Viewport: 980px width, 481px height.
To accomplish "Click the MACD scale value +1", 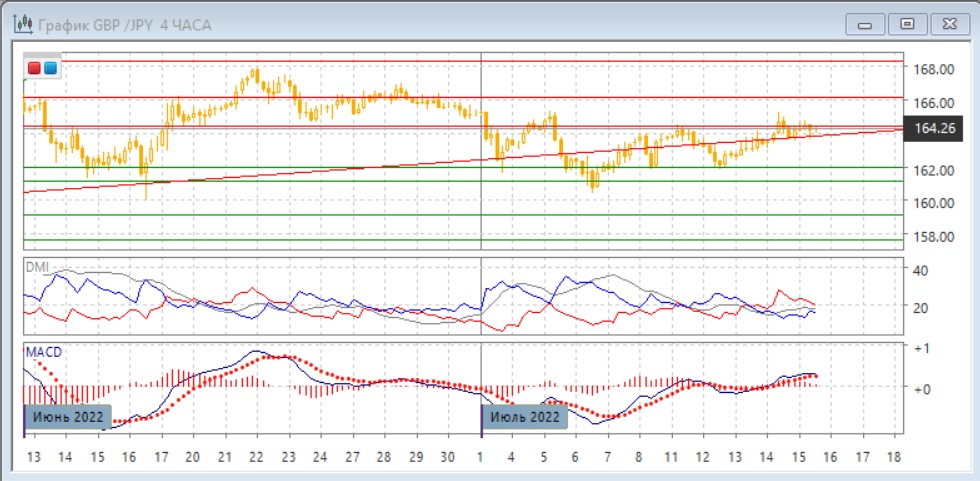I will pyautogui.click(x=920, y=348).
